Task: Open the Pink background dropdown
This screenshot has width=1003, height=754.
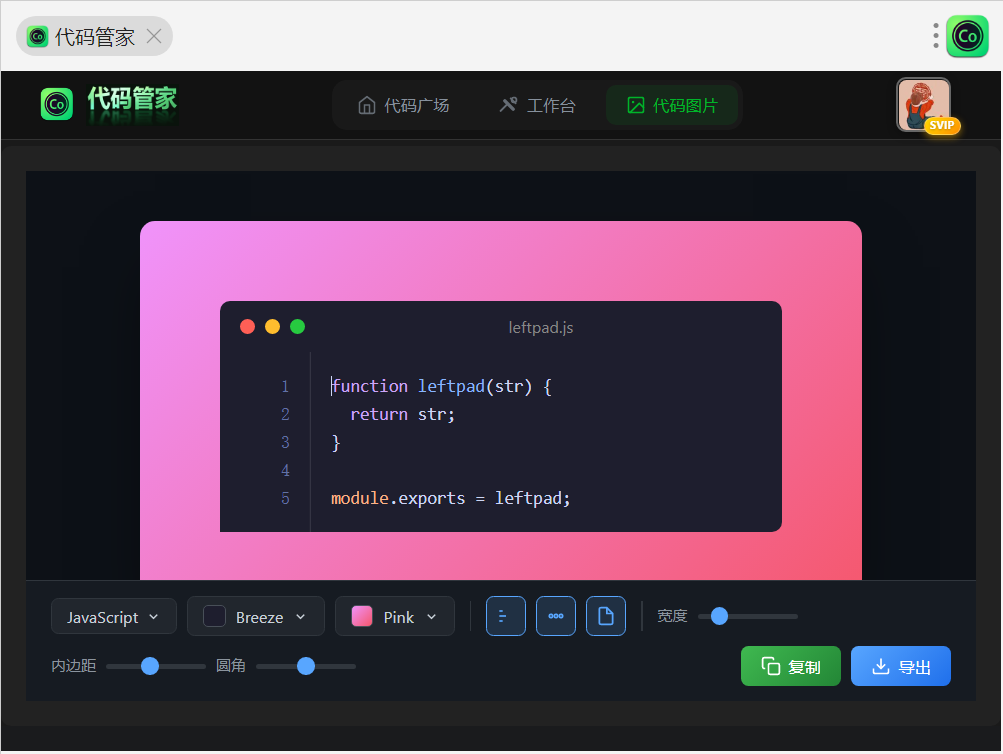Action: (x=395, y=617)
